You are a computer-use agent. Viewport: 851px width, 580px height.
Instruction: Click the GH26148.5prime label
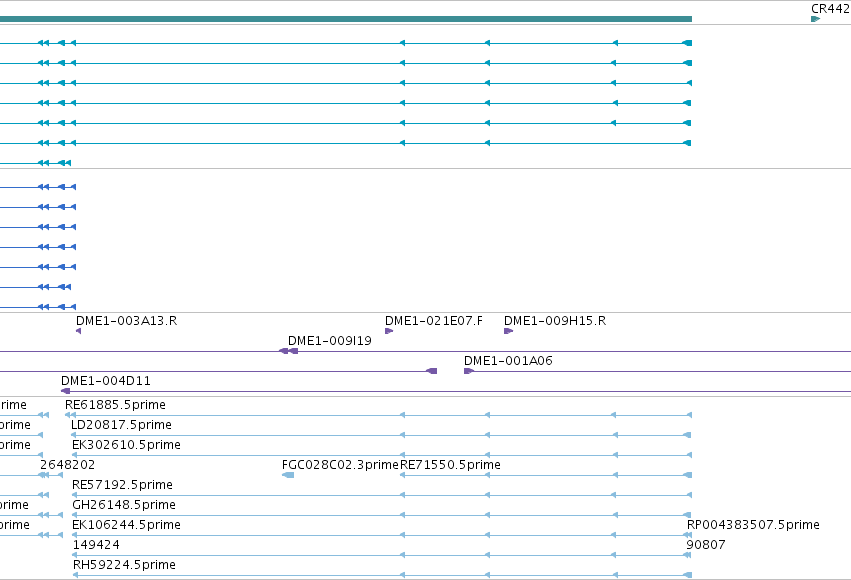tap(124, 505)
